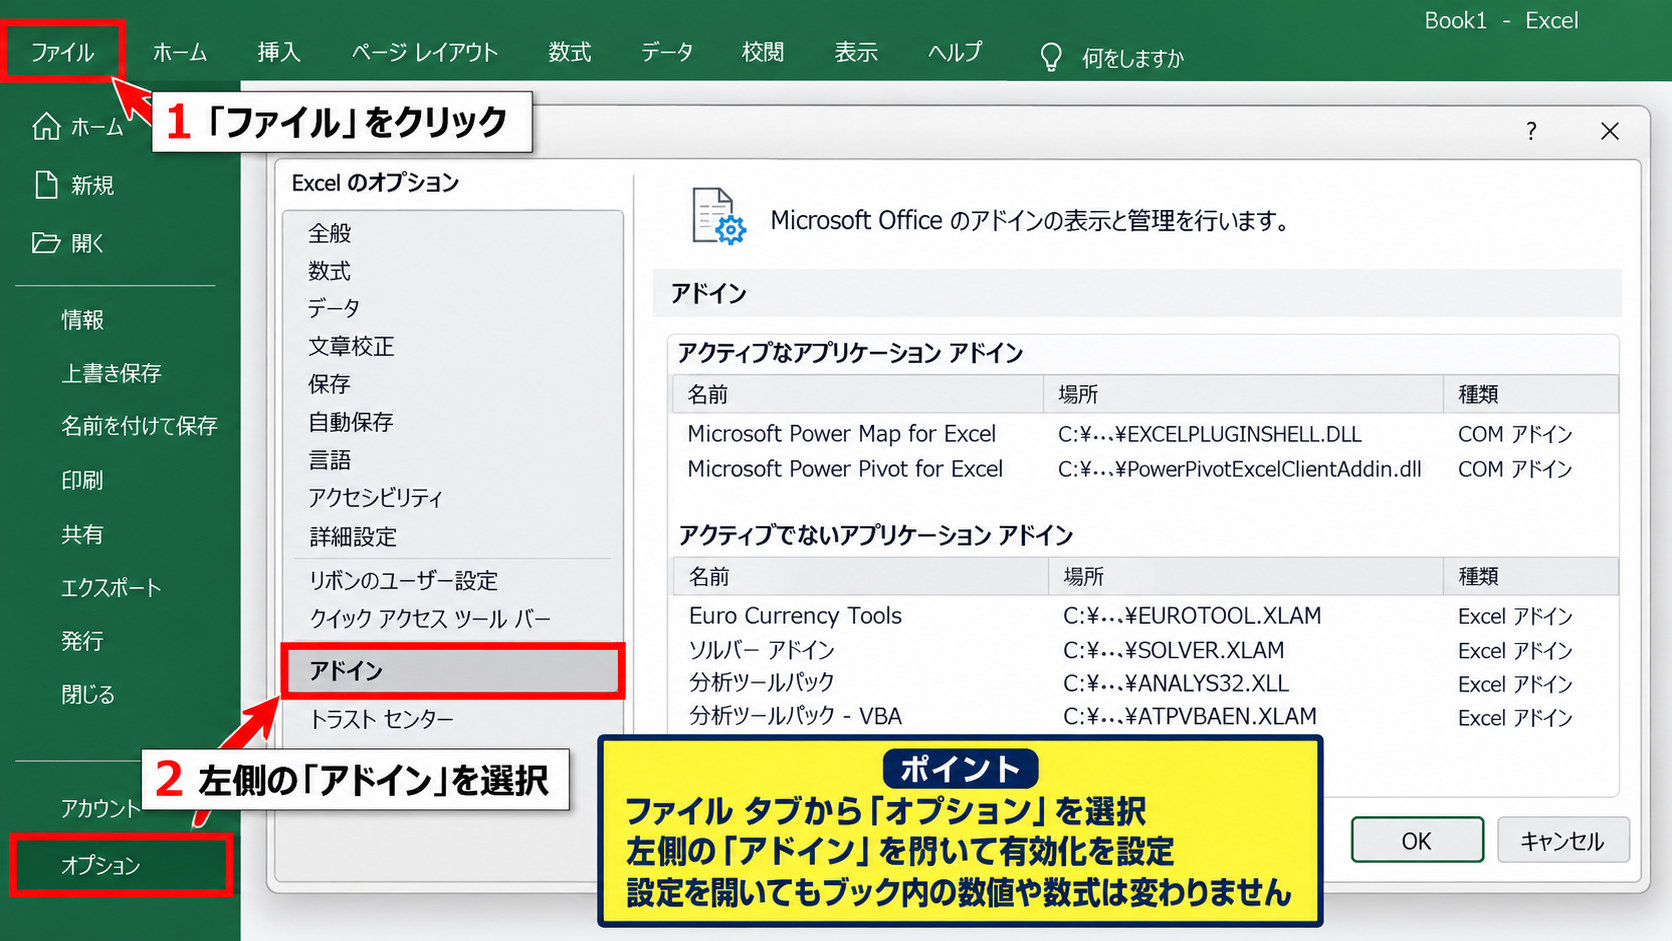Open 情報 in the backstage menu
Viewport: 1672px width, 941px height.
point(82,319)
